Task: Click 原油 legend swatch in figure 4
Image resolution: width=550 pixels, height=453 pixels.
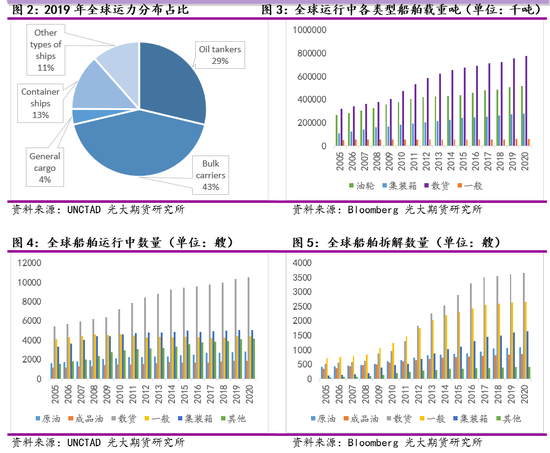Action: [x=38, y=418]
